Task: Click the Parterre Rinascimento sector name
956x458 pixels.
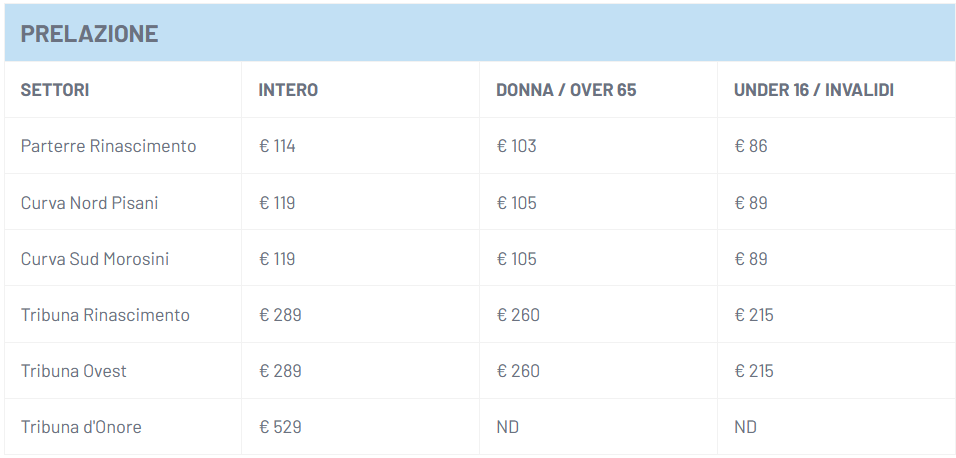Action: 108,146
